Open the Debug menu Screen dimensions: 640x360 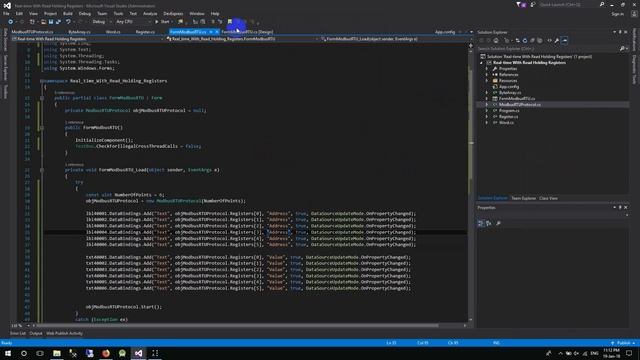click(84, 13)
